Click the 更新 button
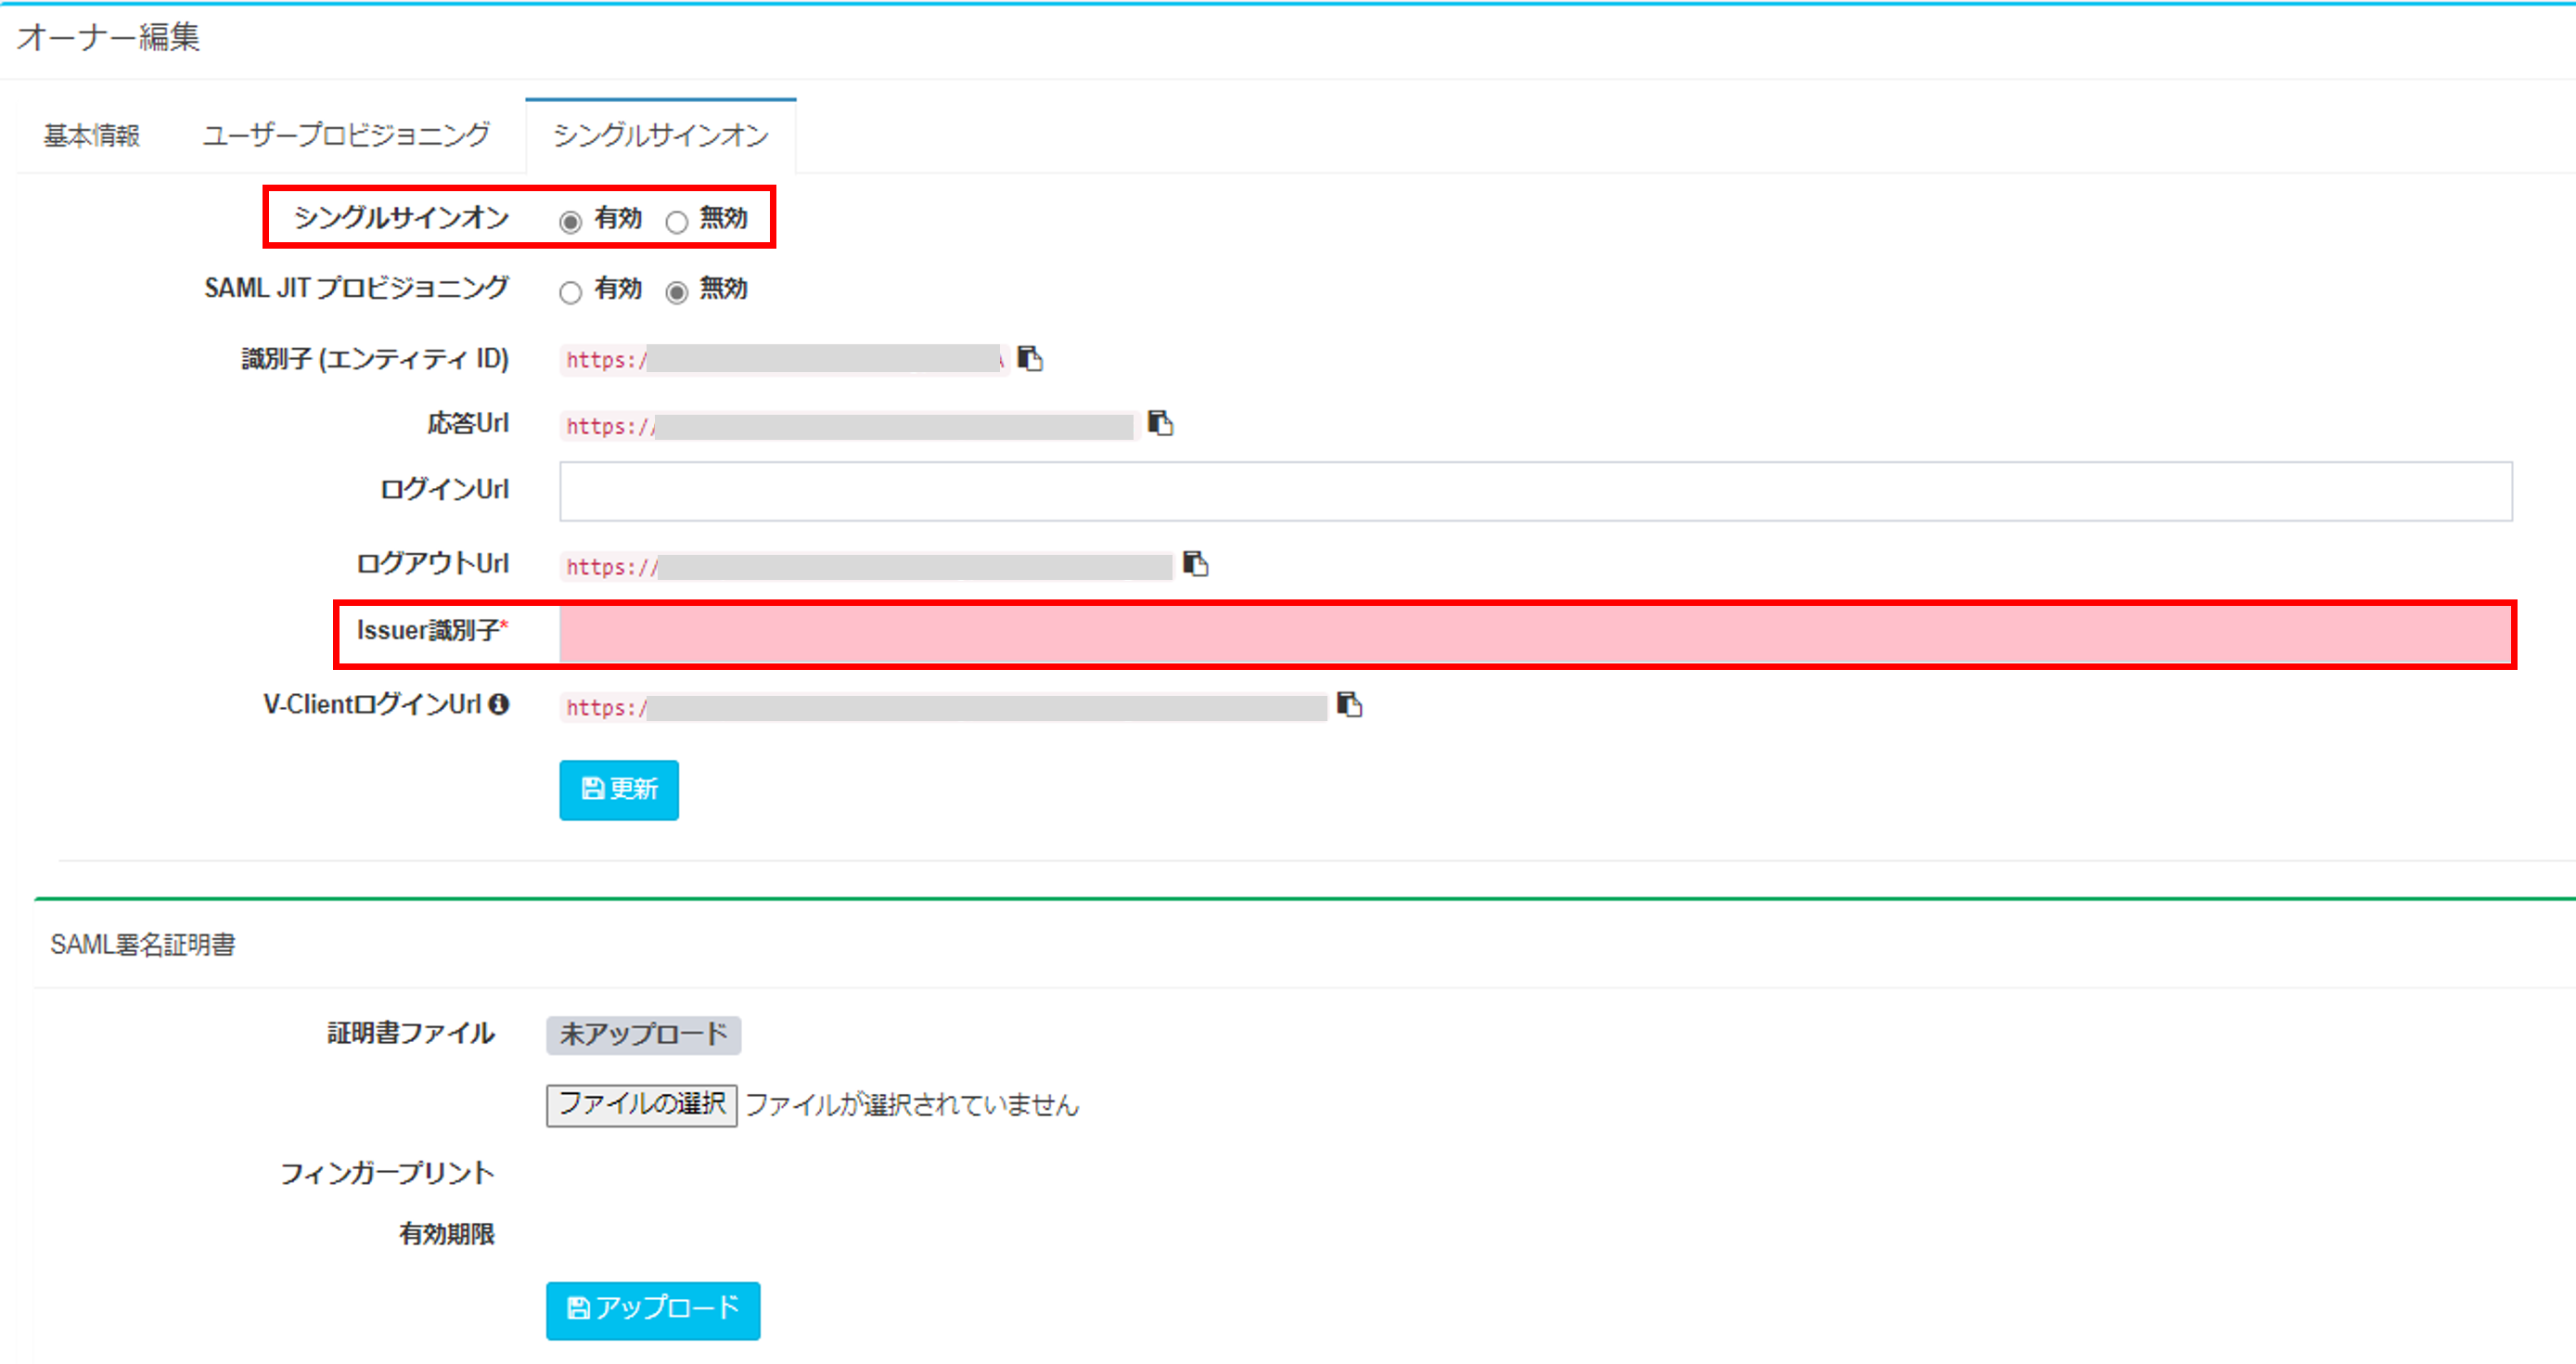 pyautogui.click(x=619, y=790)
